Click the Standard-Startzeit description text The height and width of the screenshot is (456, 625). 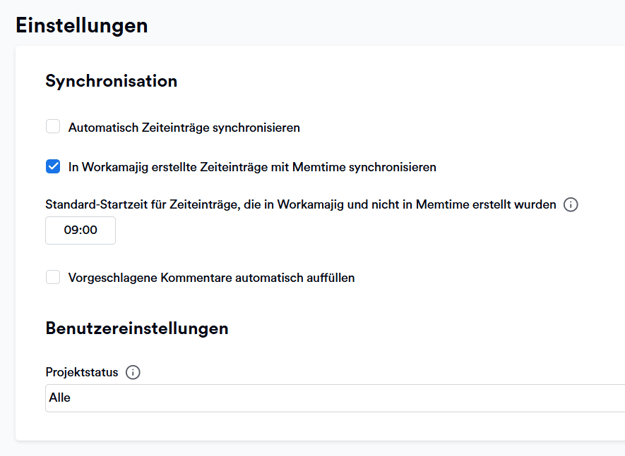[300, 204]
